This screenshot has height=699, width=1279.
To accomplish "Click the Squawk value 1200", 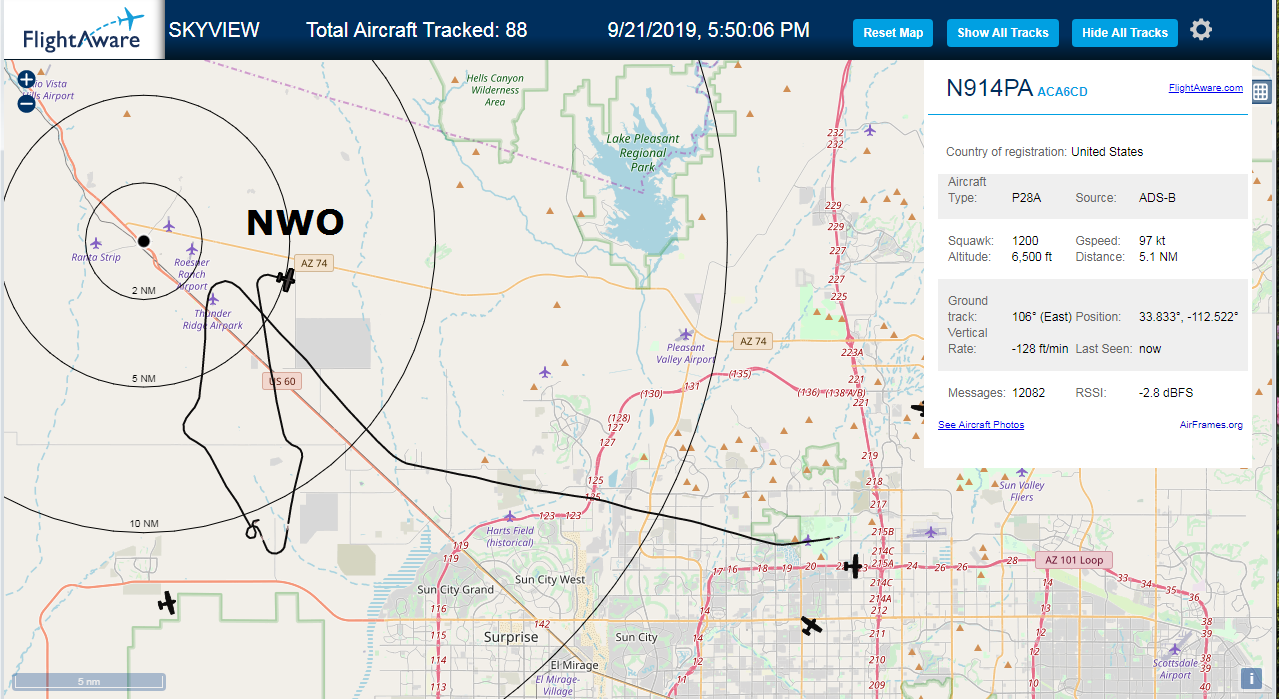I will [x=1025, y=241].
